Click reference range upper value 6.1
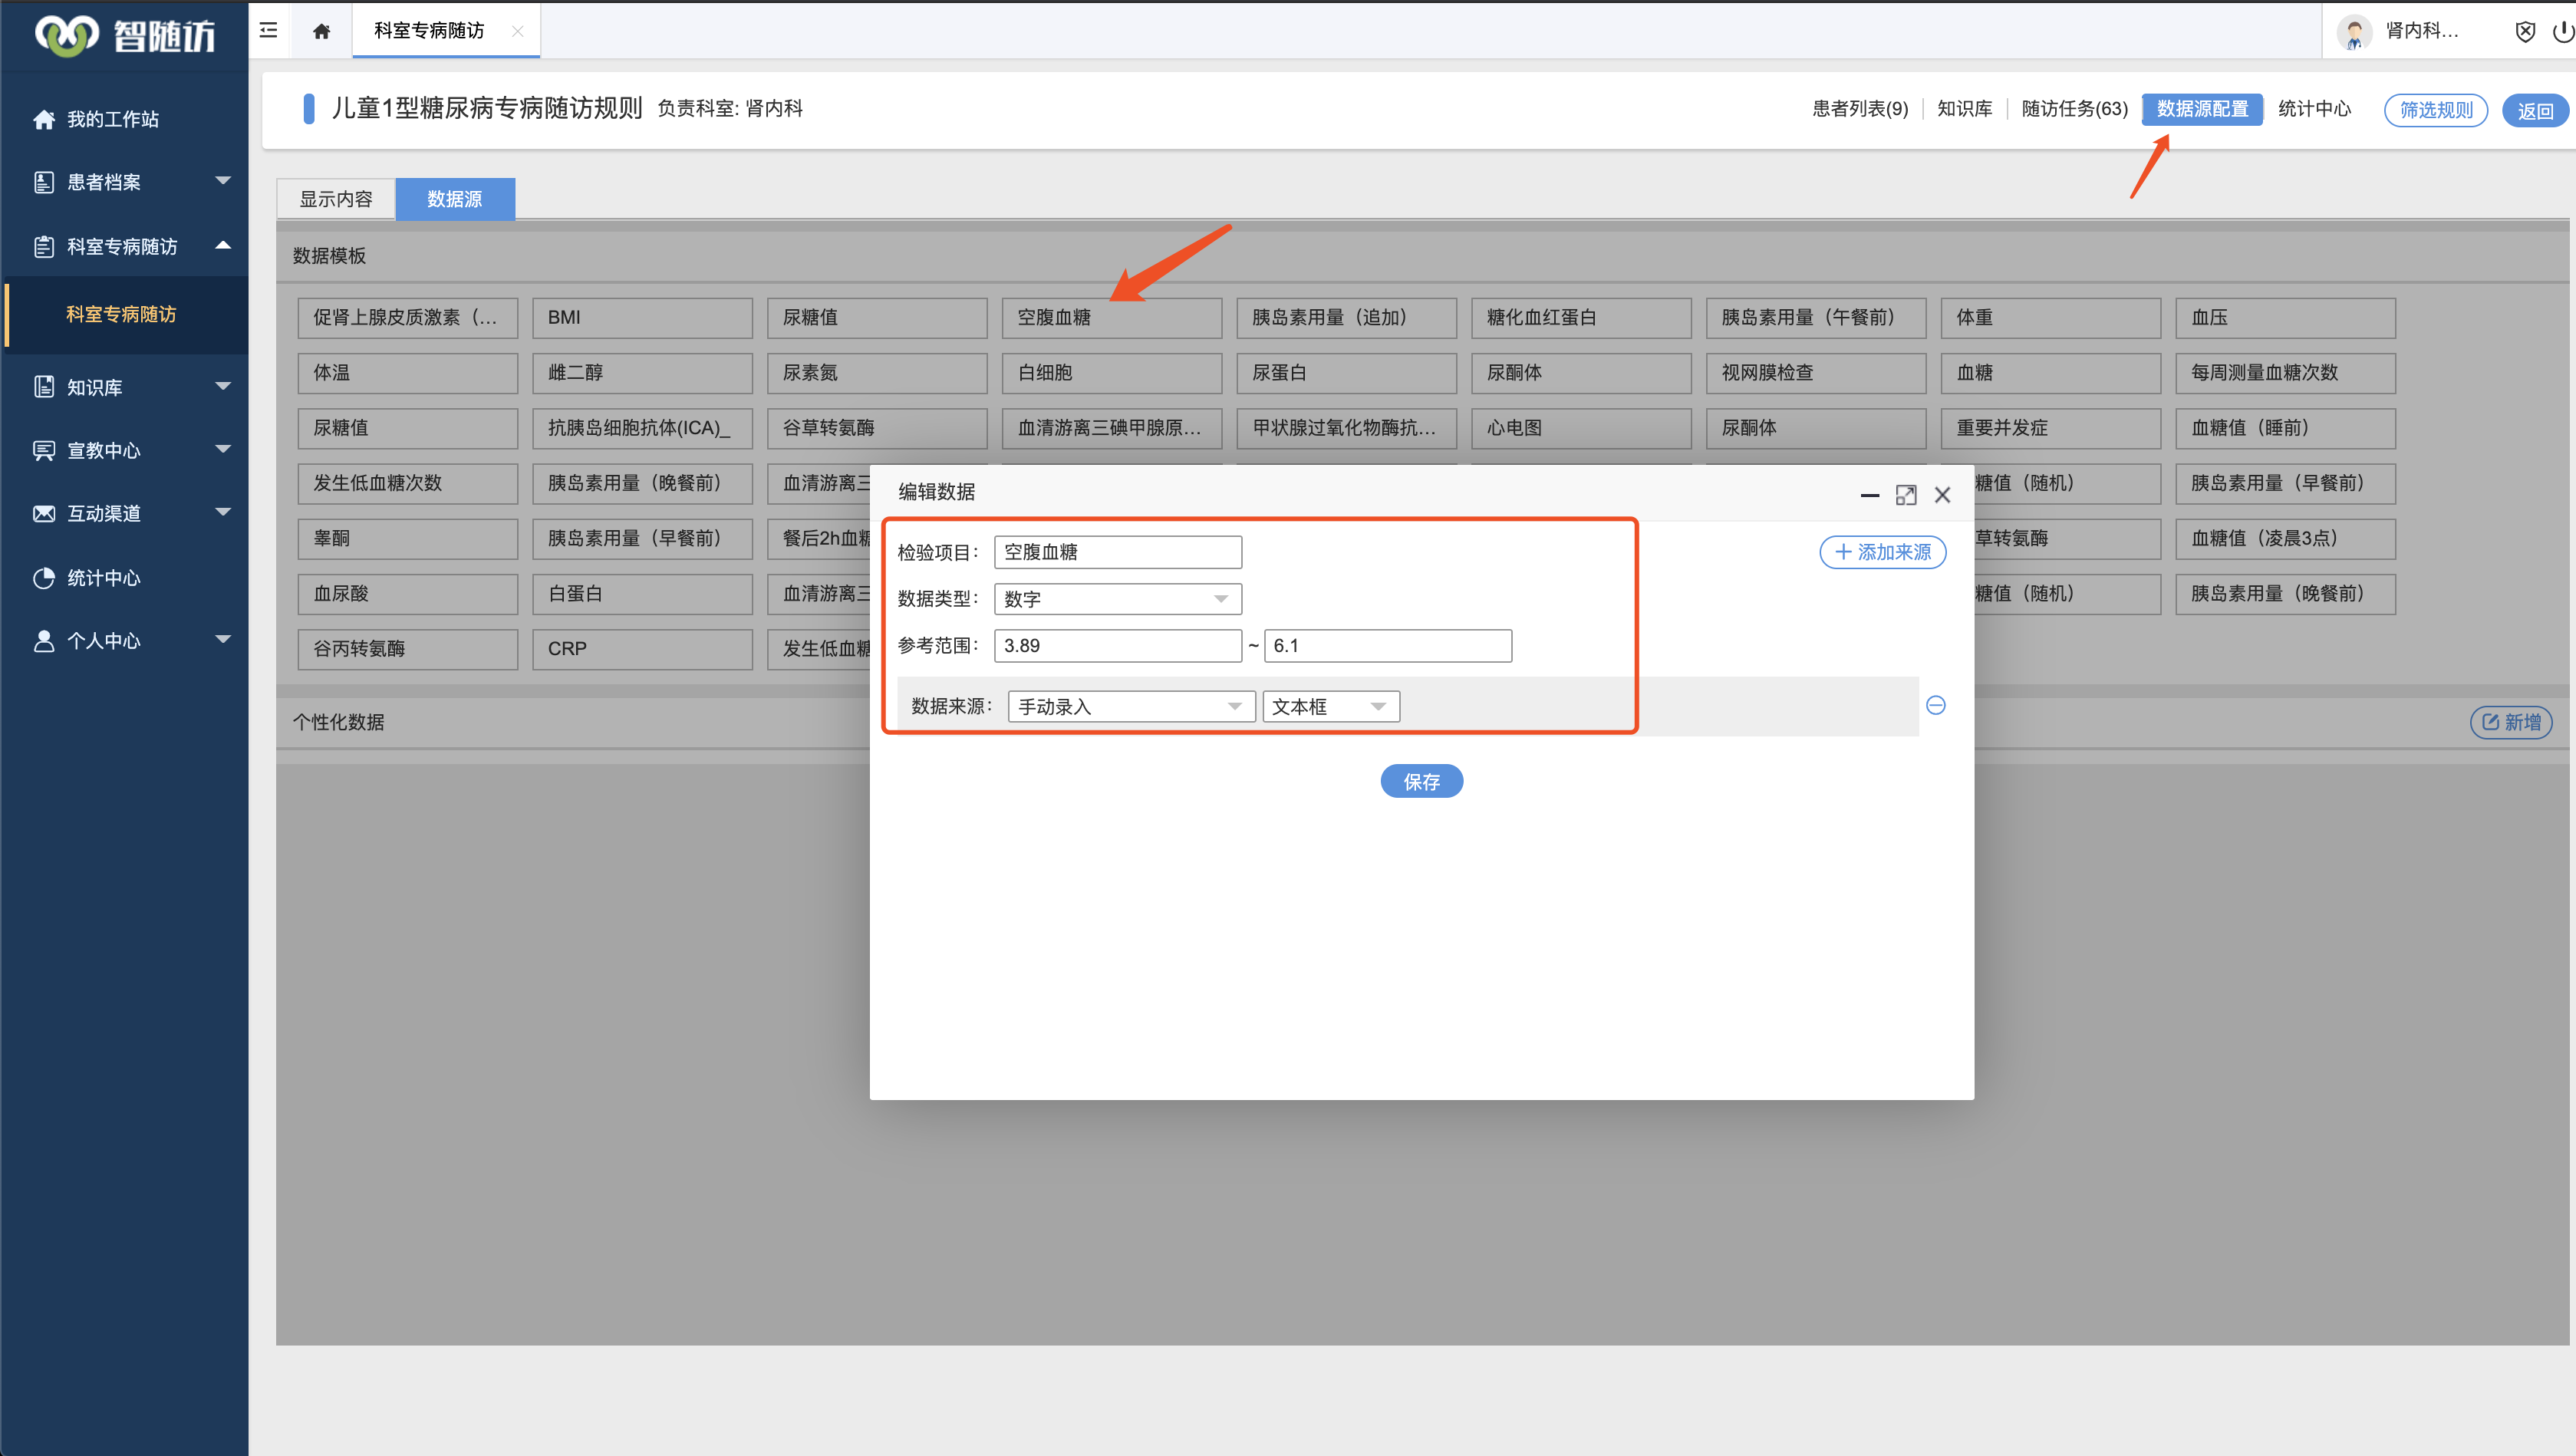This screenshot has height=1456, width=2576. coord(1388,646)
